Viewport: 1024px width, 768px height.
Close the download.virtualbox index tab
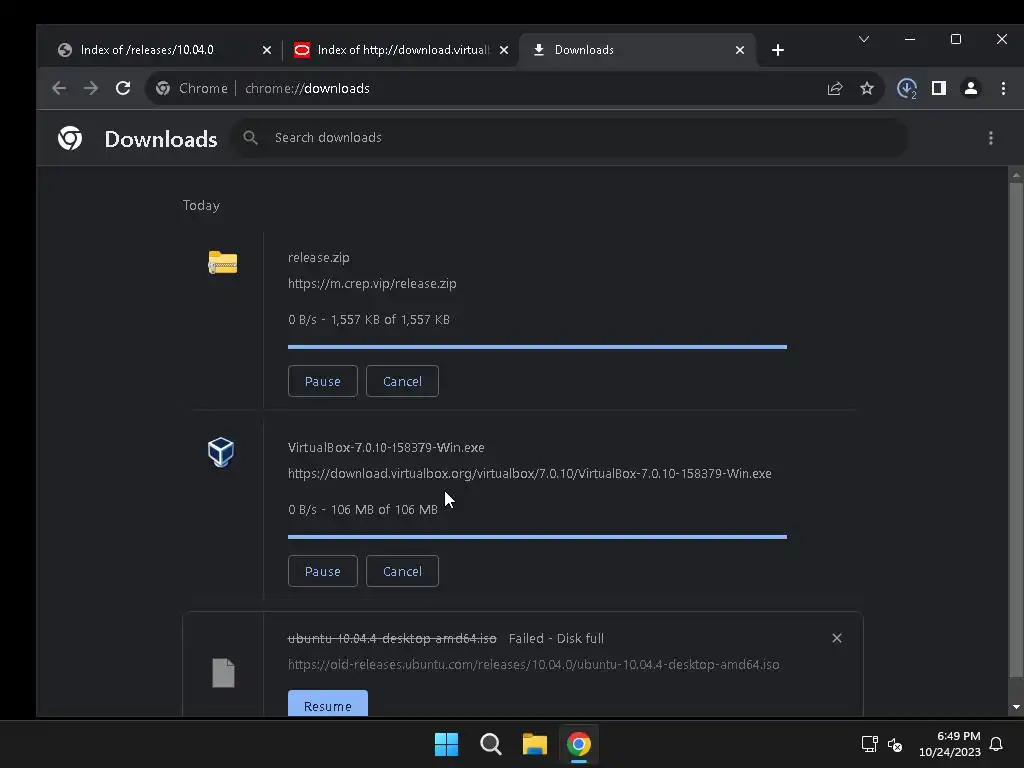[x=504, y=50]
